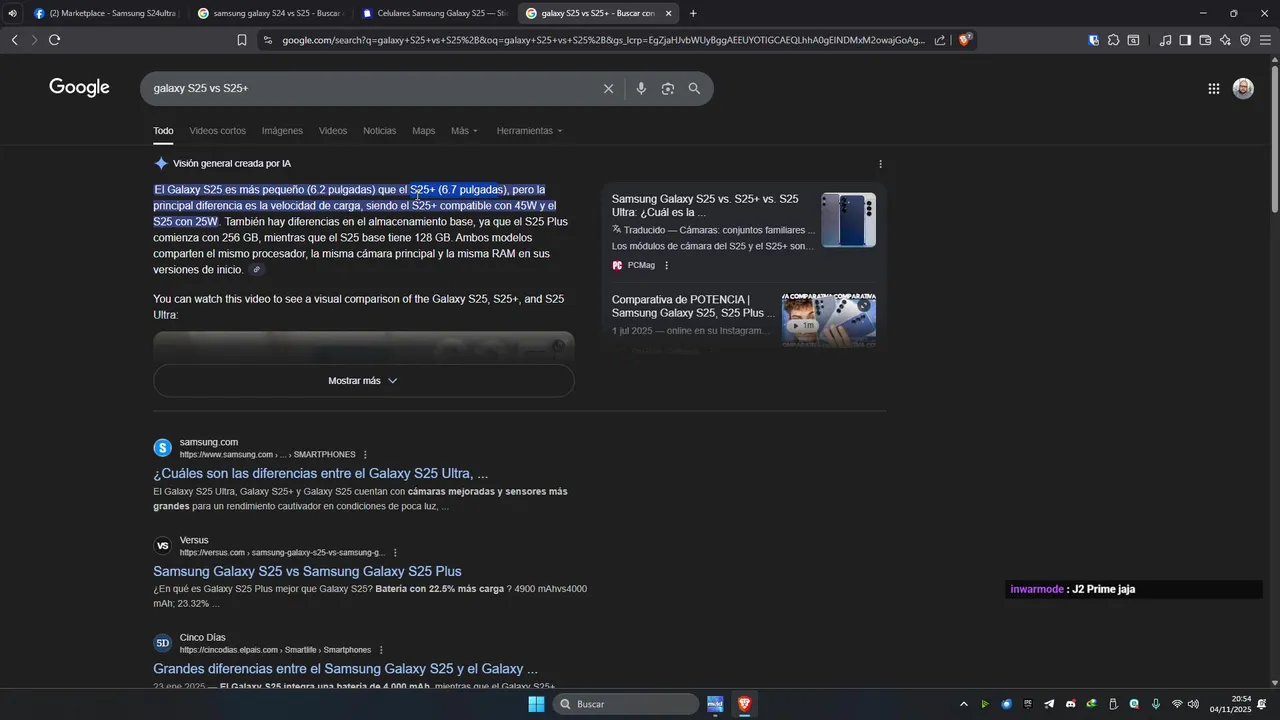Go back to the previous page

point(14,40)
